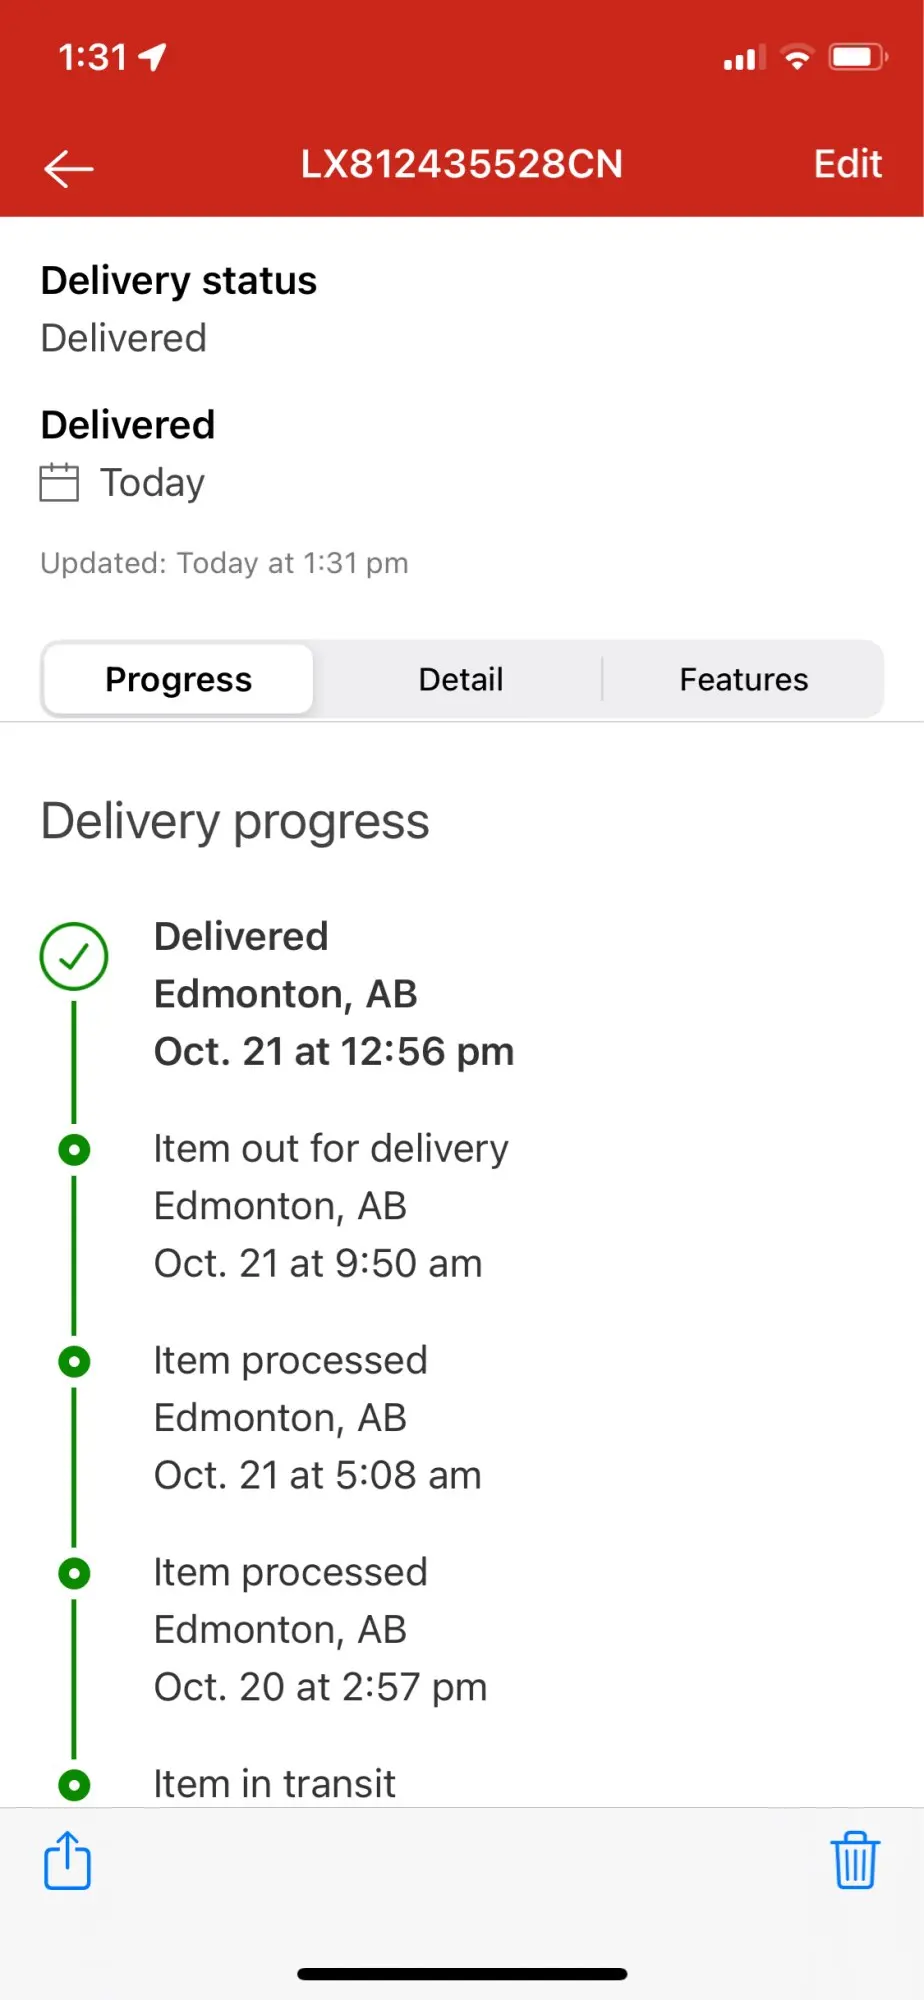Tap the green Delivered checkmark circle
The image size is (924, 2000).
pyautogui.click(x=74, y=956)
